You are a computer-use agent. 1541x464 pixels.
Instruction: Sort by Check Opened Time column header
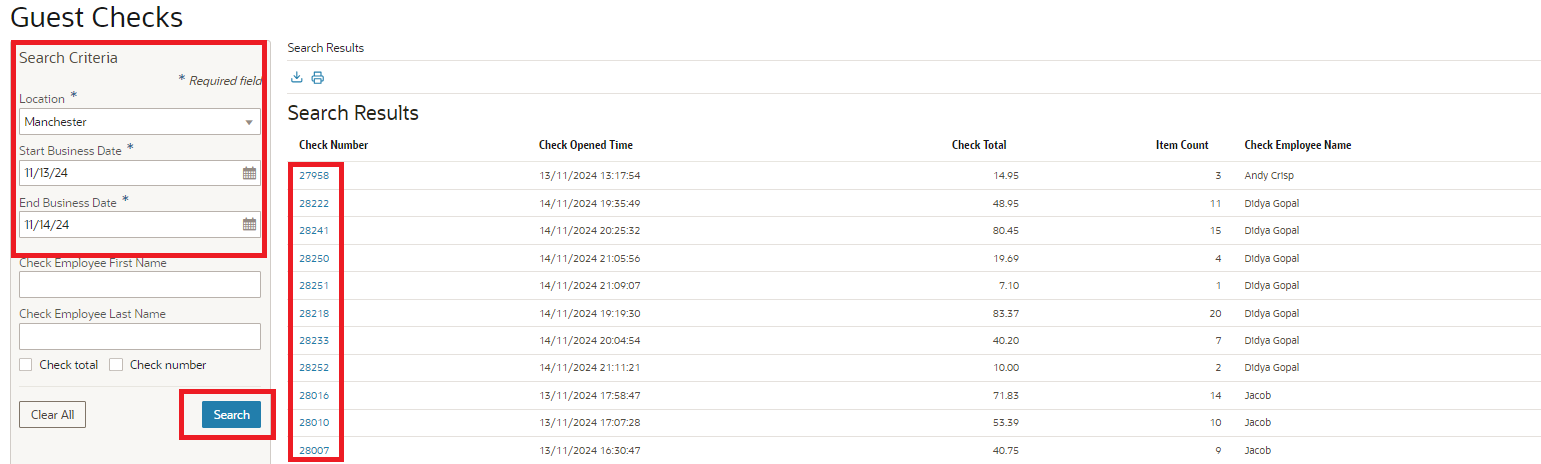pos(586,145)
